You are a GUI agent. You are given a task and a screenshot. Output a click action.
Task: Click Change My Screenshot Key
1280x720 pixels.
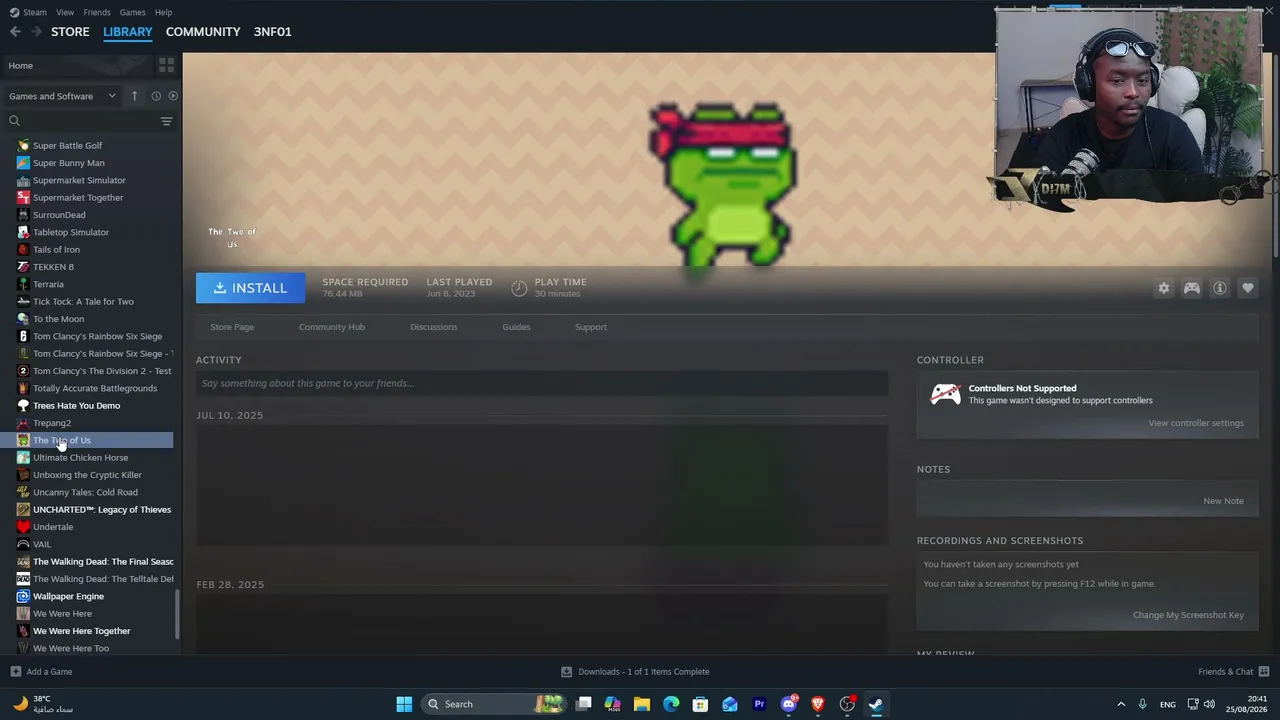coord(1188,615)
